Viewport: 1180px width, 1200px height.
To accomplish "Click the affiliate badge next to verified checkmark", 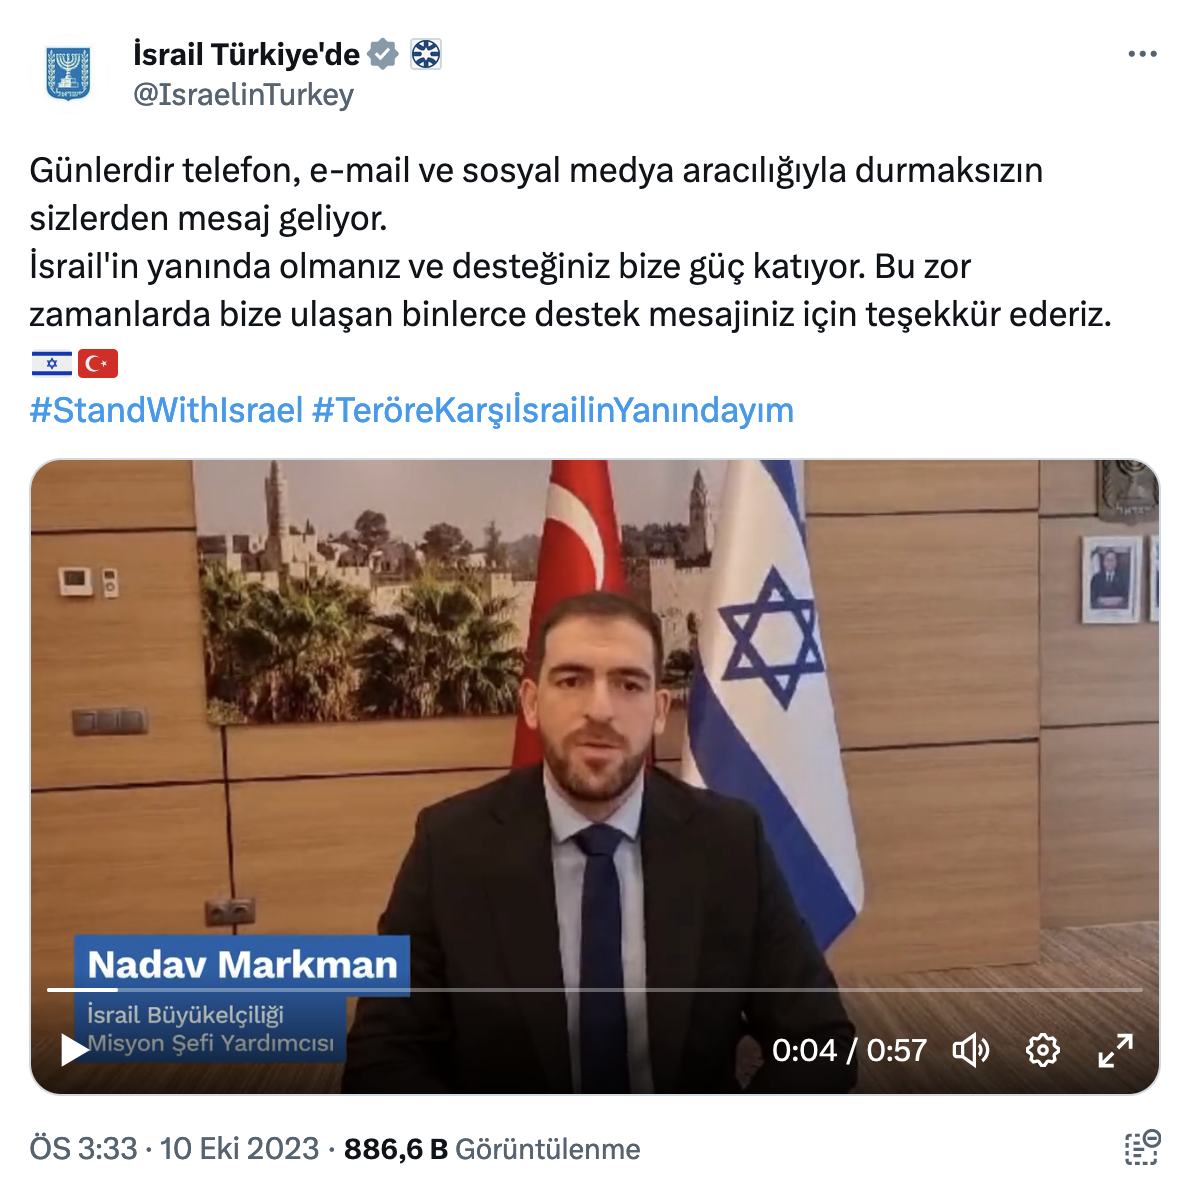I will point(426,54).
